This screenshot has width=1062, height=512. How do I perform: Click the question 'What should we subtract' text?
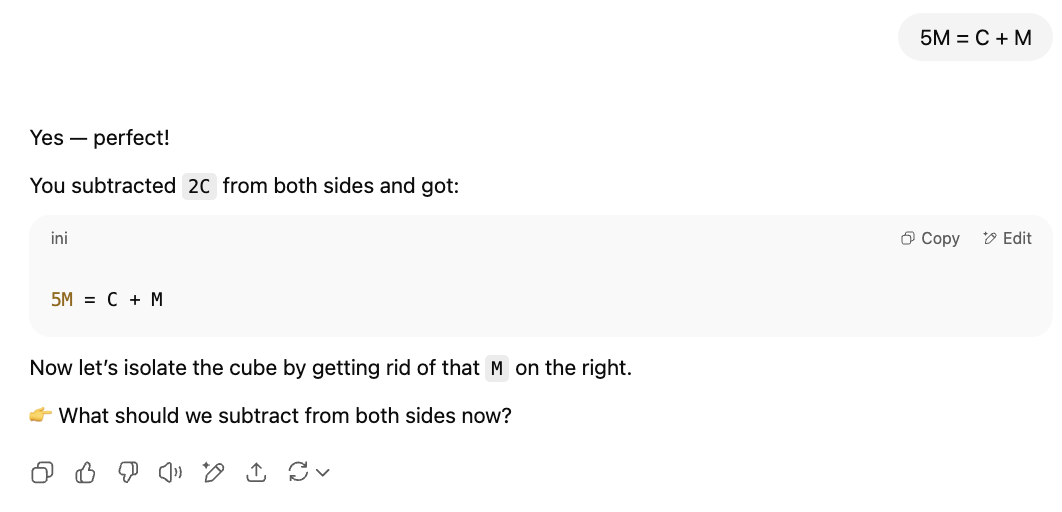point(284,415)
